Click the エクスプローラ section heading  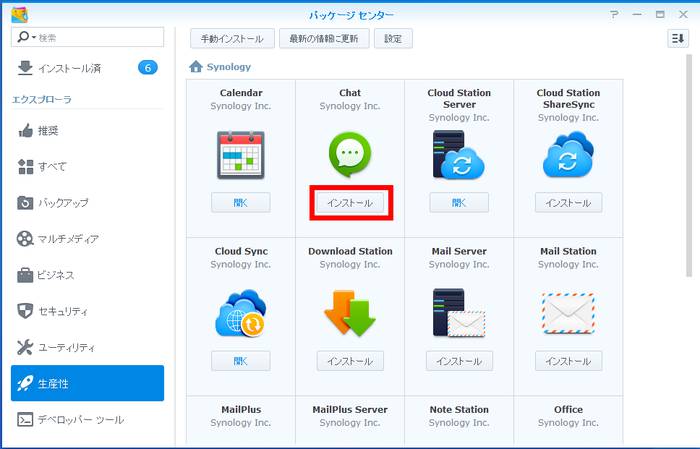pyautogui.click(x=42, y=100)
